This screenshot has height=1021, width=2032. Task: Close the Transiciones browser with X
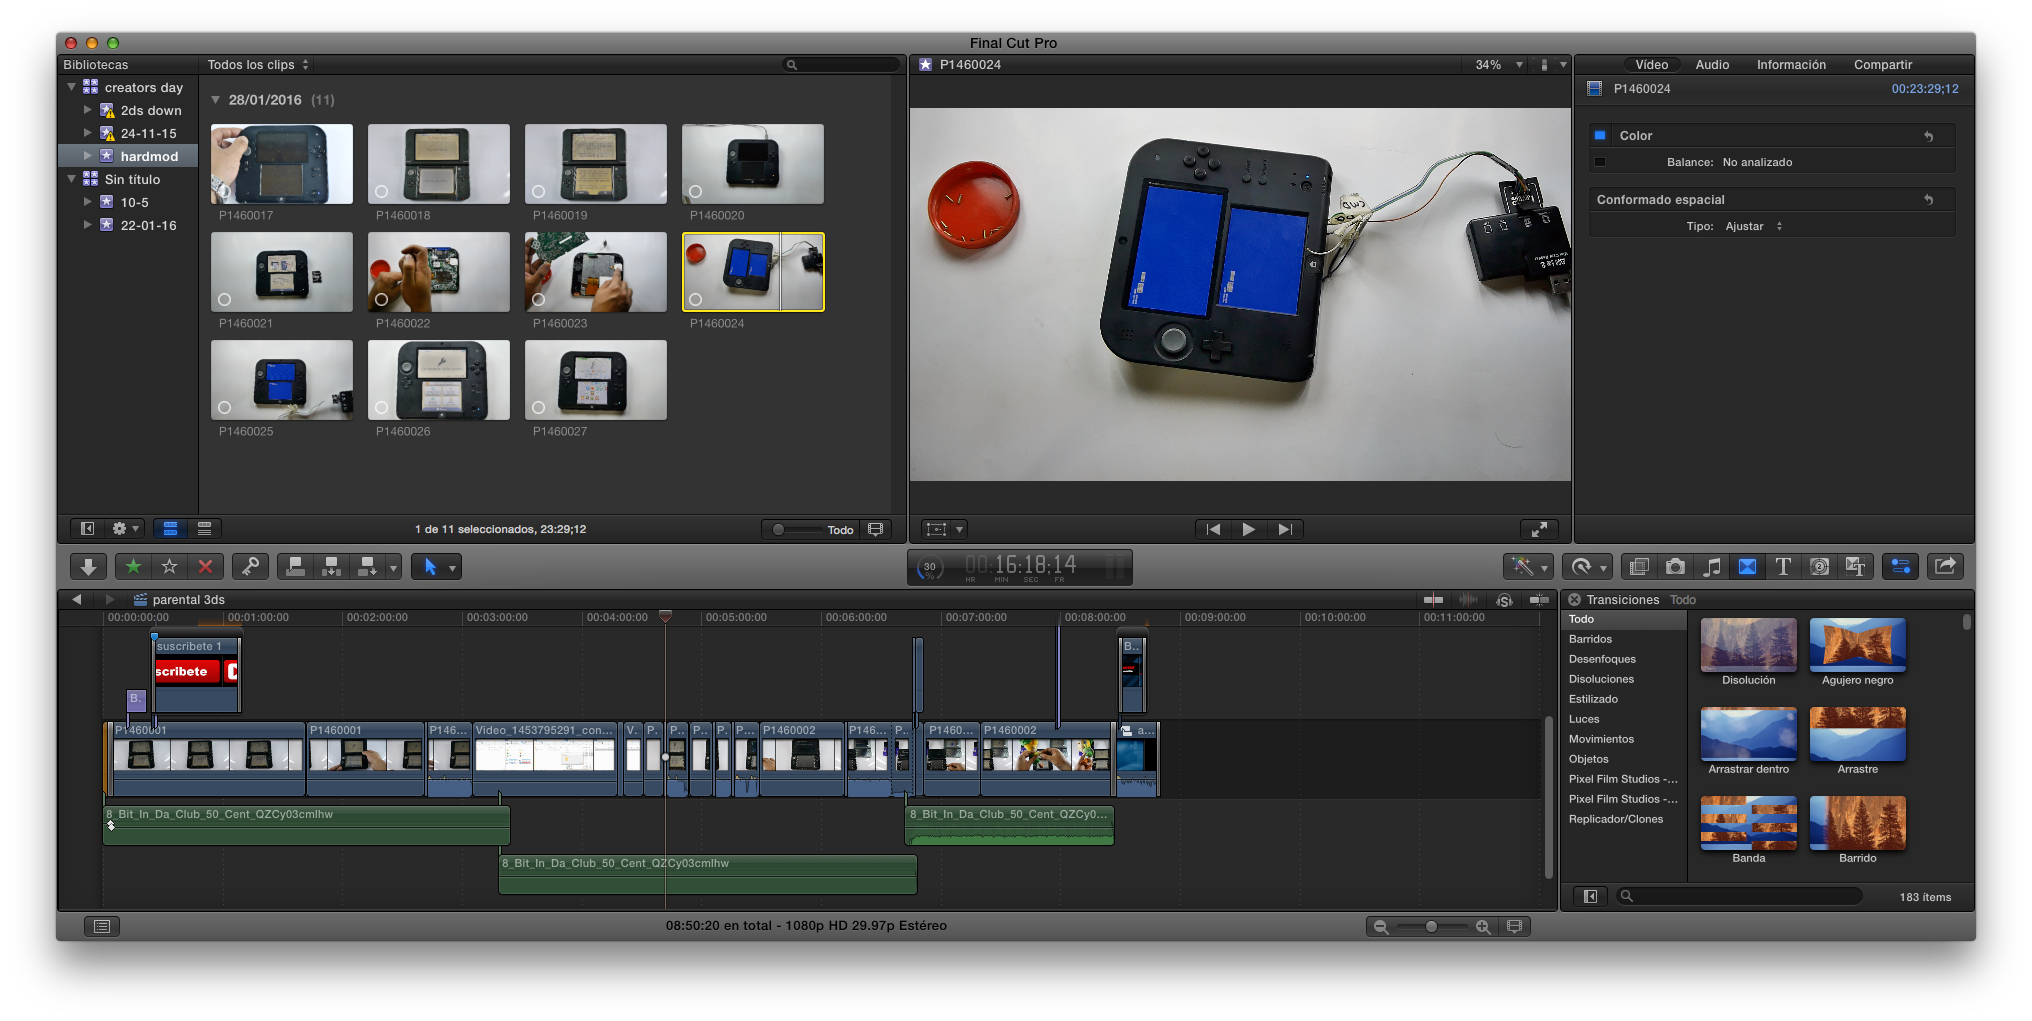pyautogui.click(x=1574, y=600)
